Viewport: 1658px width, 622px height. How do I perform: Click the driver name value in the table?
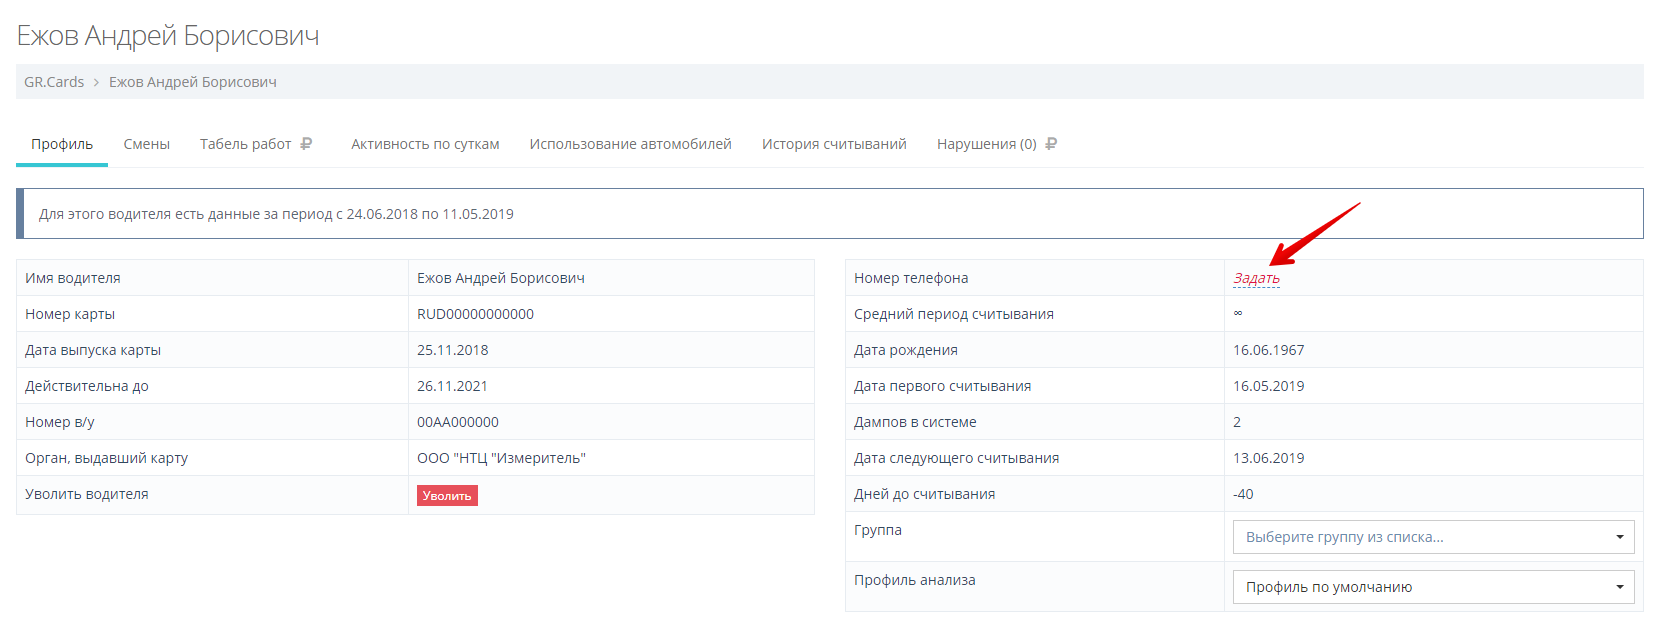(501, 278)
